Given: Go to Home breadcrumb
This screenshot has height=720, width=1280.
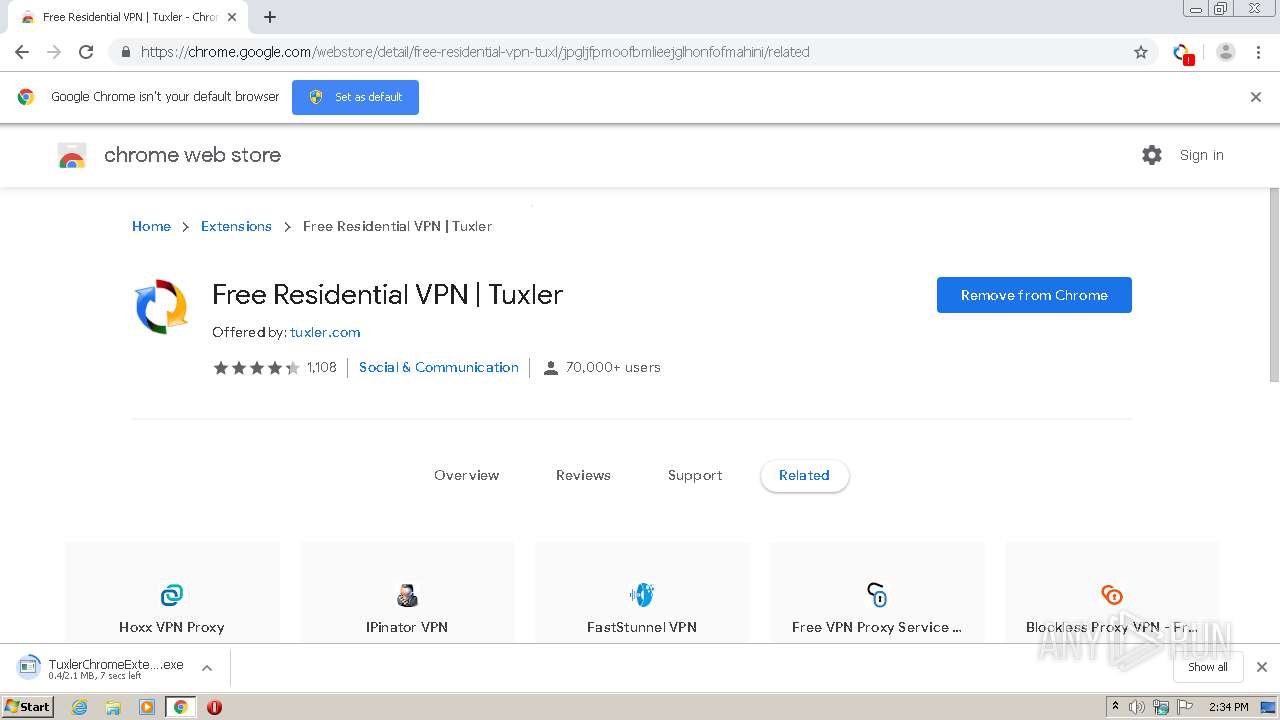Looking at the screenshot, I should pos(151,226).
